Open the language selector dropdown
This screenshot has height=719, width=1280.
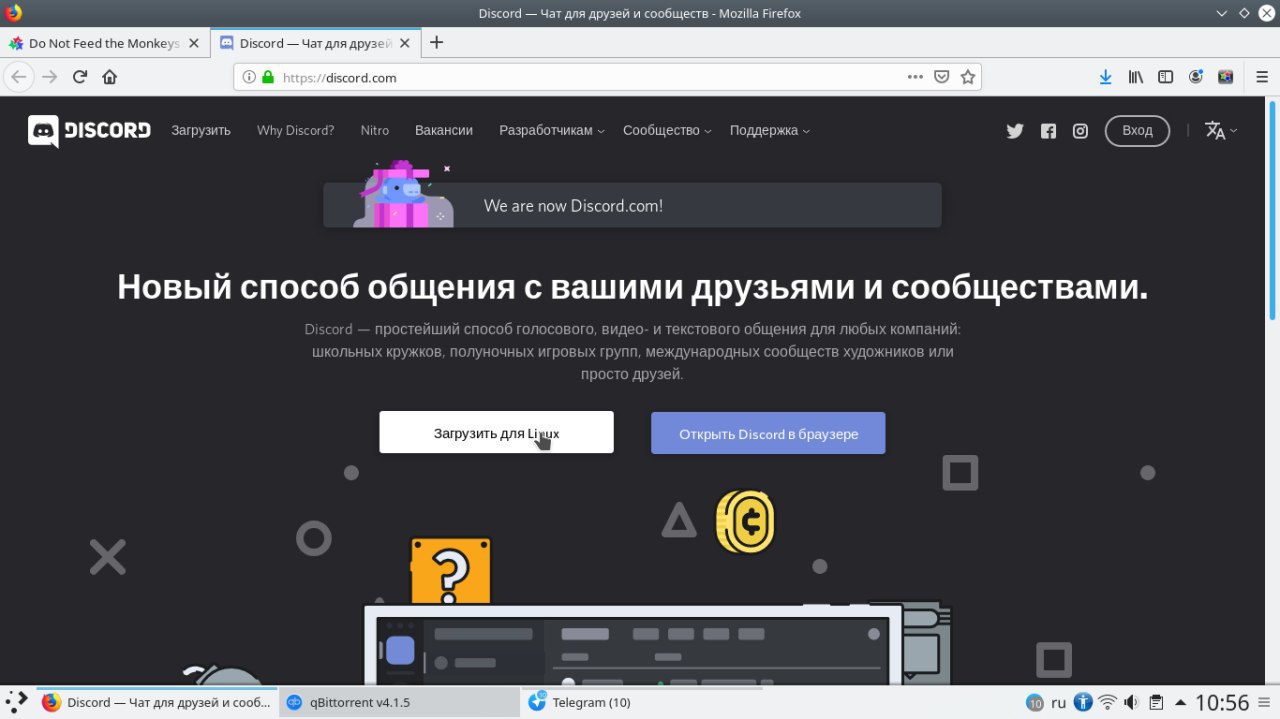point(1221,131)
